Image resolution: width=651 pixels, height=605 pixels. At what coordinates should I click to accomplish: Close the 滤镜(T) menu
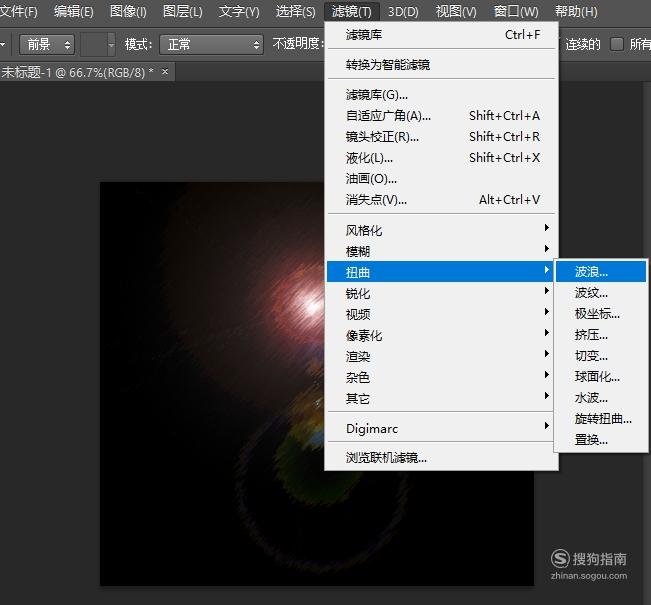pyautogui.click(x=351, y=11)
